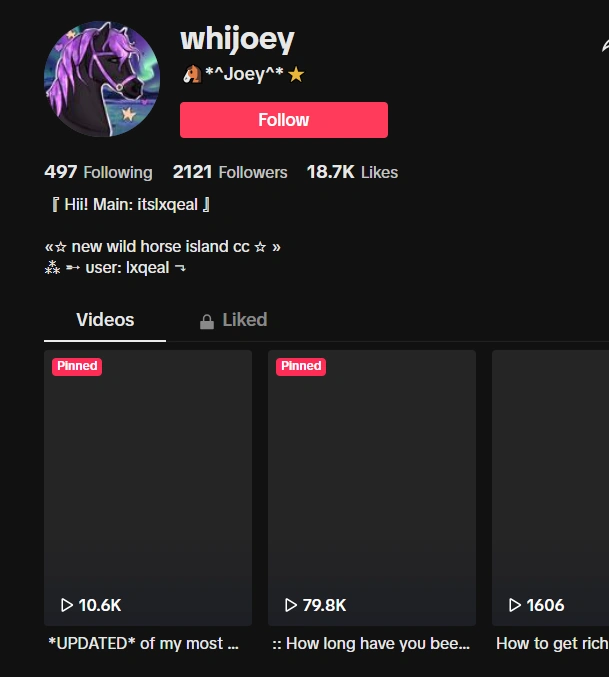609x677 pixels.
Task: Open the Videos tab
Action: tap(105, 320)
